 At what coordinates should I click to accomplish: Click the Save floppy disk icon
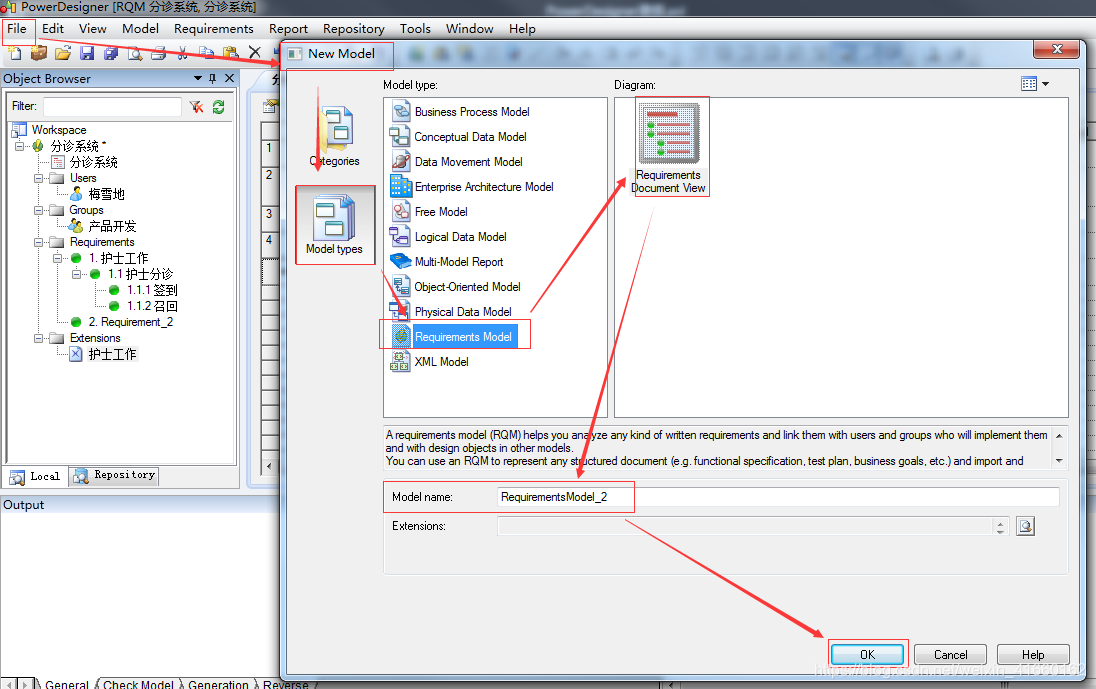click(87, 53)
